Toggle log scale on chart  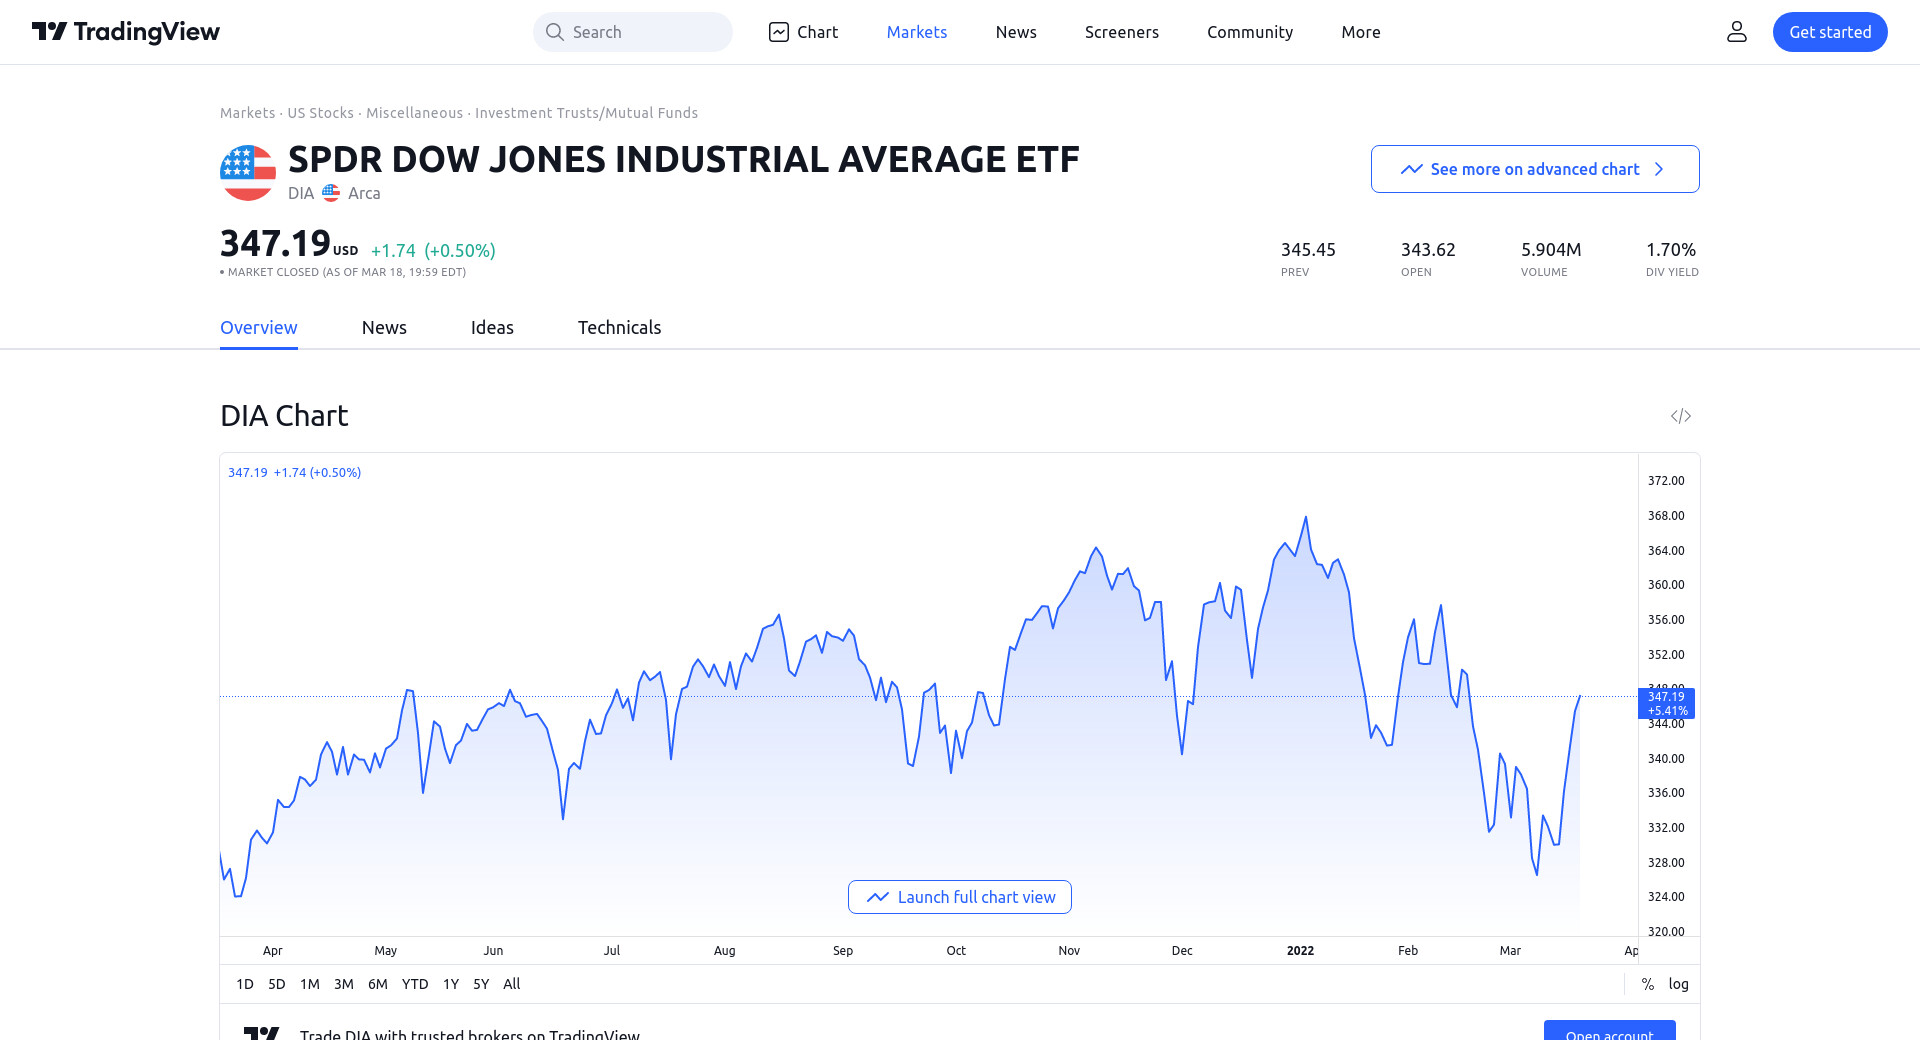click(x=1679, y=984)
